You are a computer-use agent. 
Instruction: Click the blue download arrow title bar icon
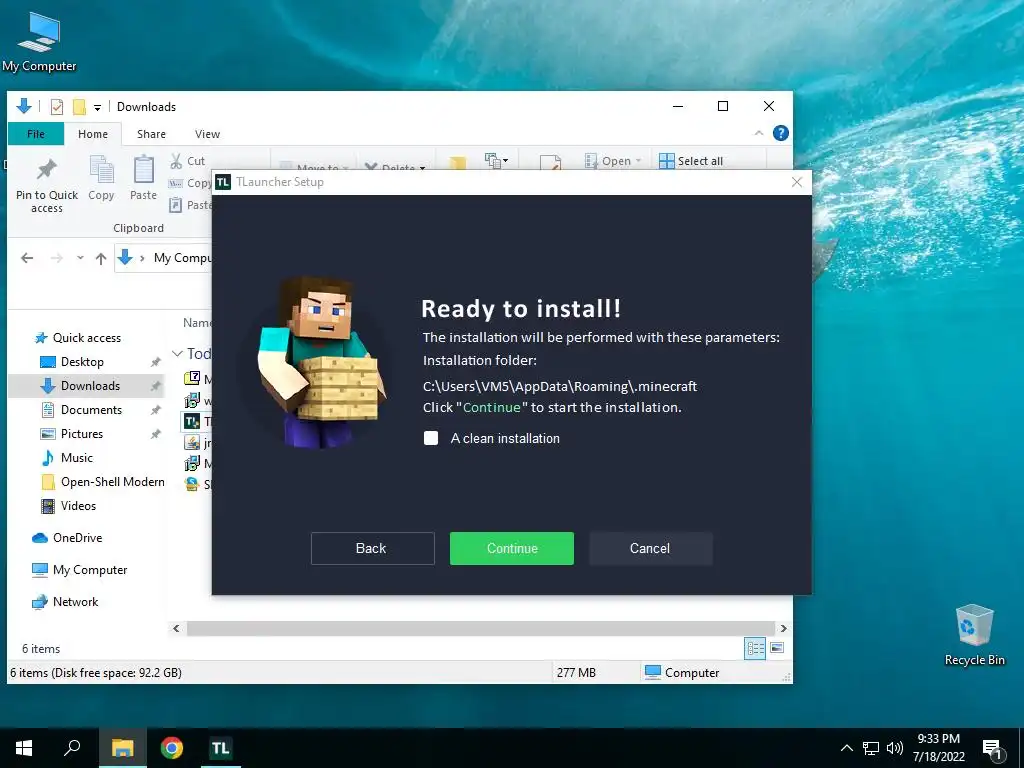pyautogui.click(x=24, y=106)
